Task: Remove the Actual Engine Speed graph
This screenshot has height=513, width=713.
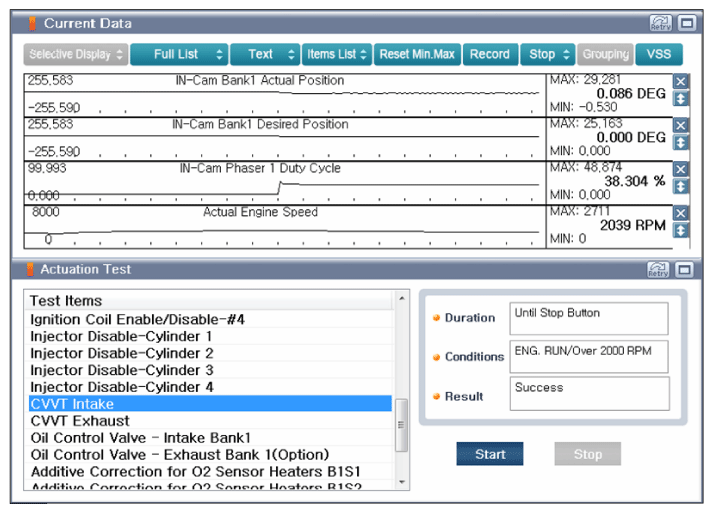Action: [681, 214]
